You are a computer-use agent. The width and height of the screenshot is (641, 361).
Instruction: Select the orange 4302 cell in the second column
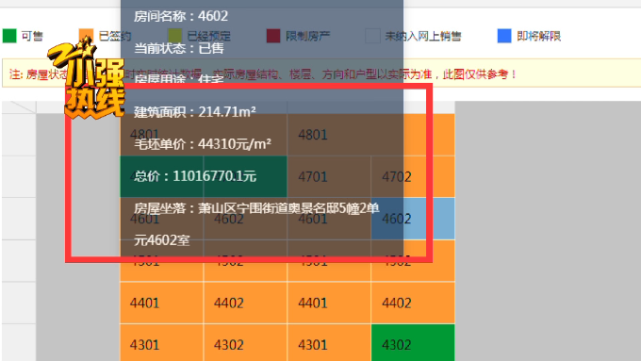(x=245, y=343)
